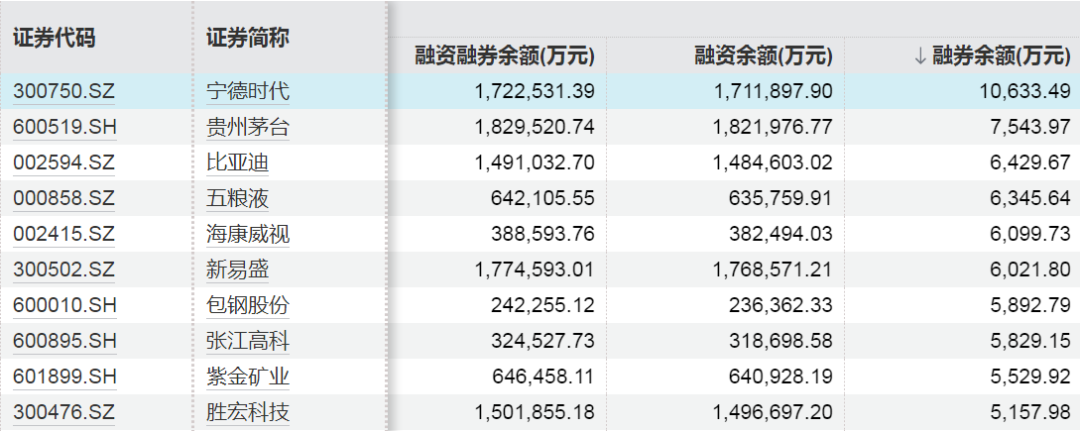
Task: Sort by 融券余额(万元) column header
Action: click(992, 55)
